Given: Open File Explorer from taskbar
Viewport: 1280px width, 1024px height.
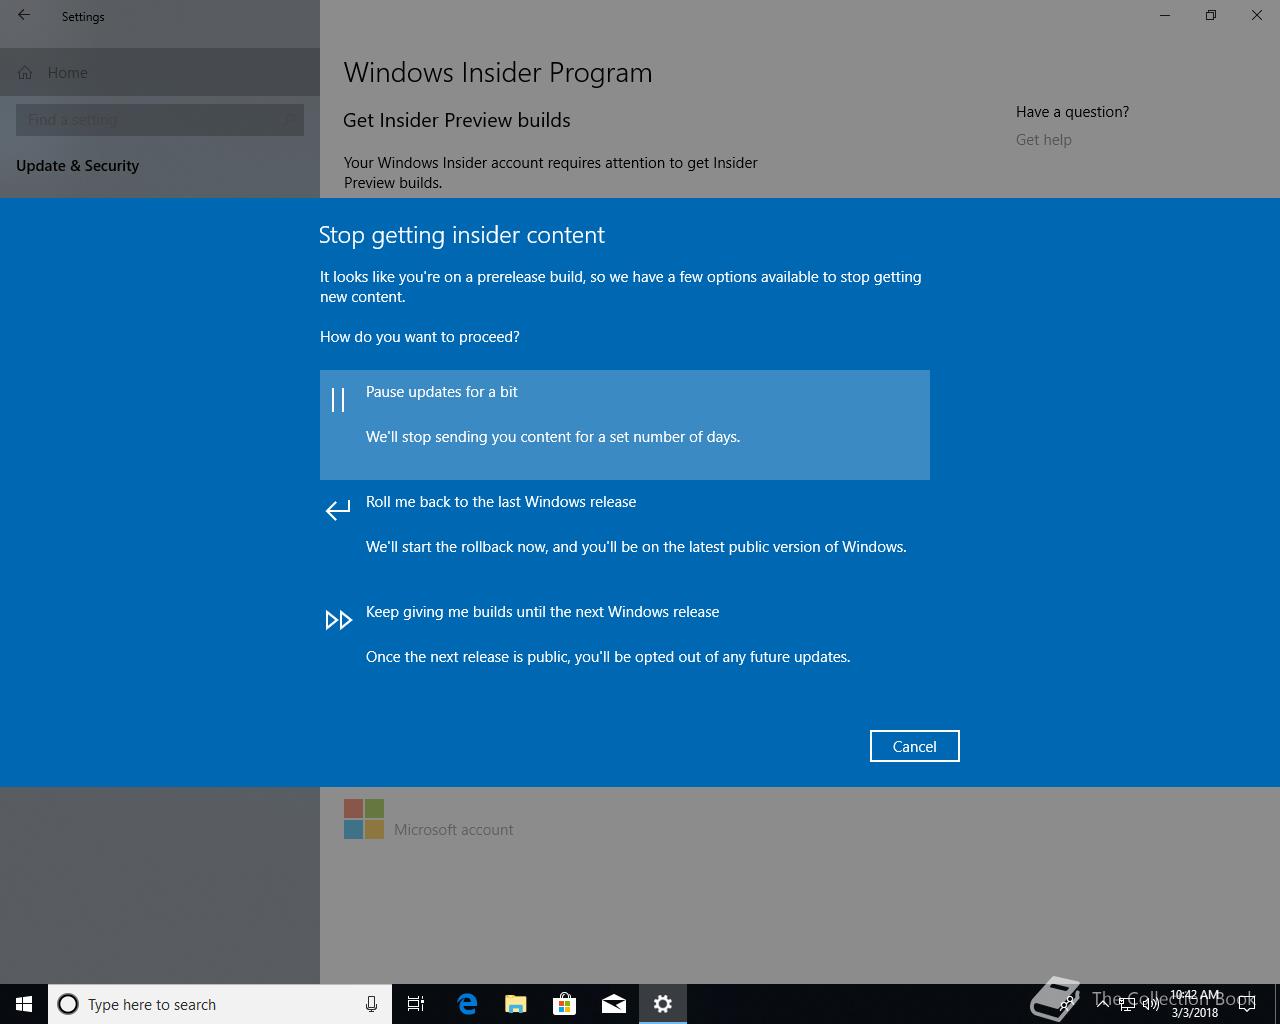Looking at the screenshot, I should point(516,1004).
